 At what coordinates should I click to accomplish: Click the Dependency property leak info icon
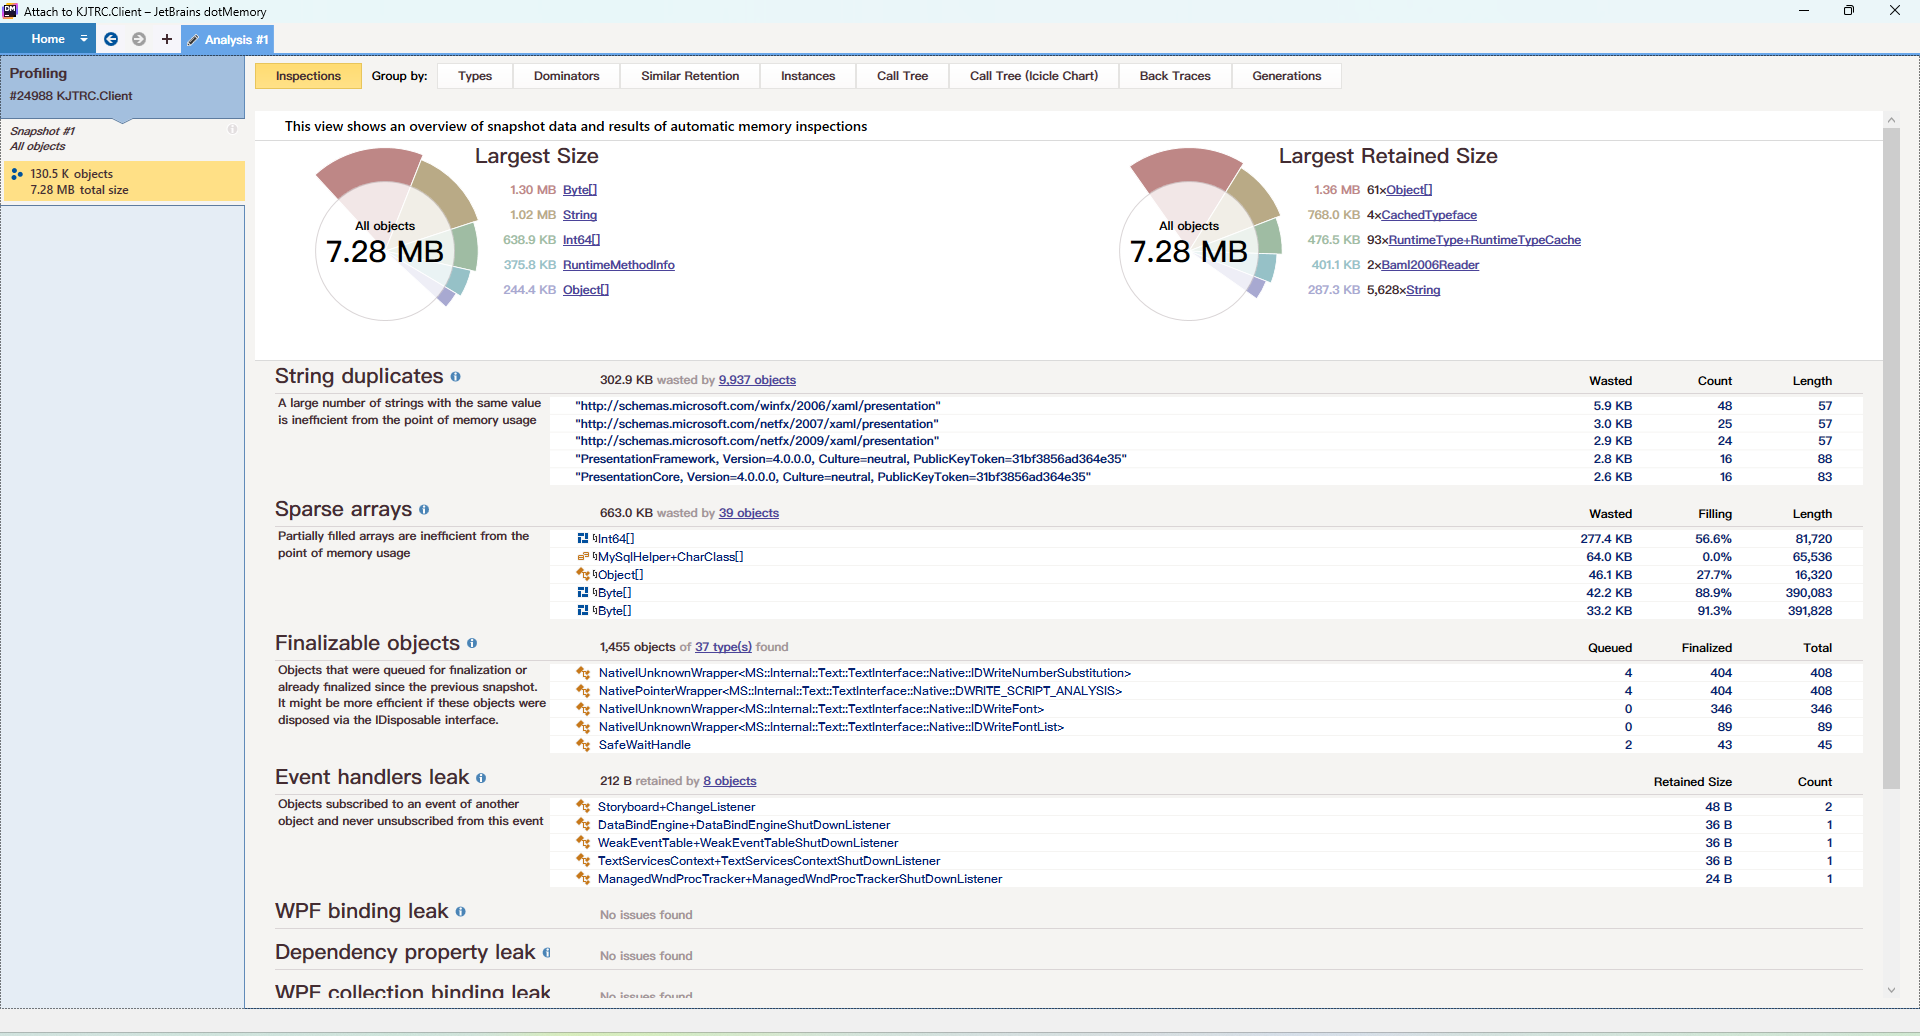547,953
